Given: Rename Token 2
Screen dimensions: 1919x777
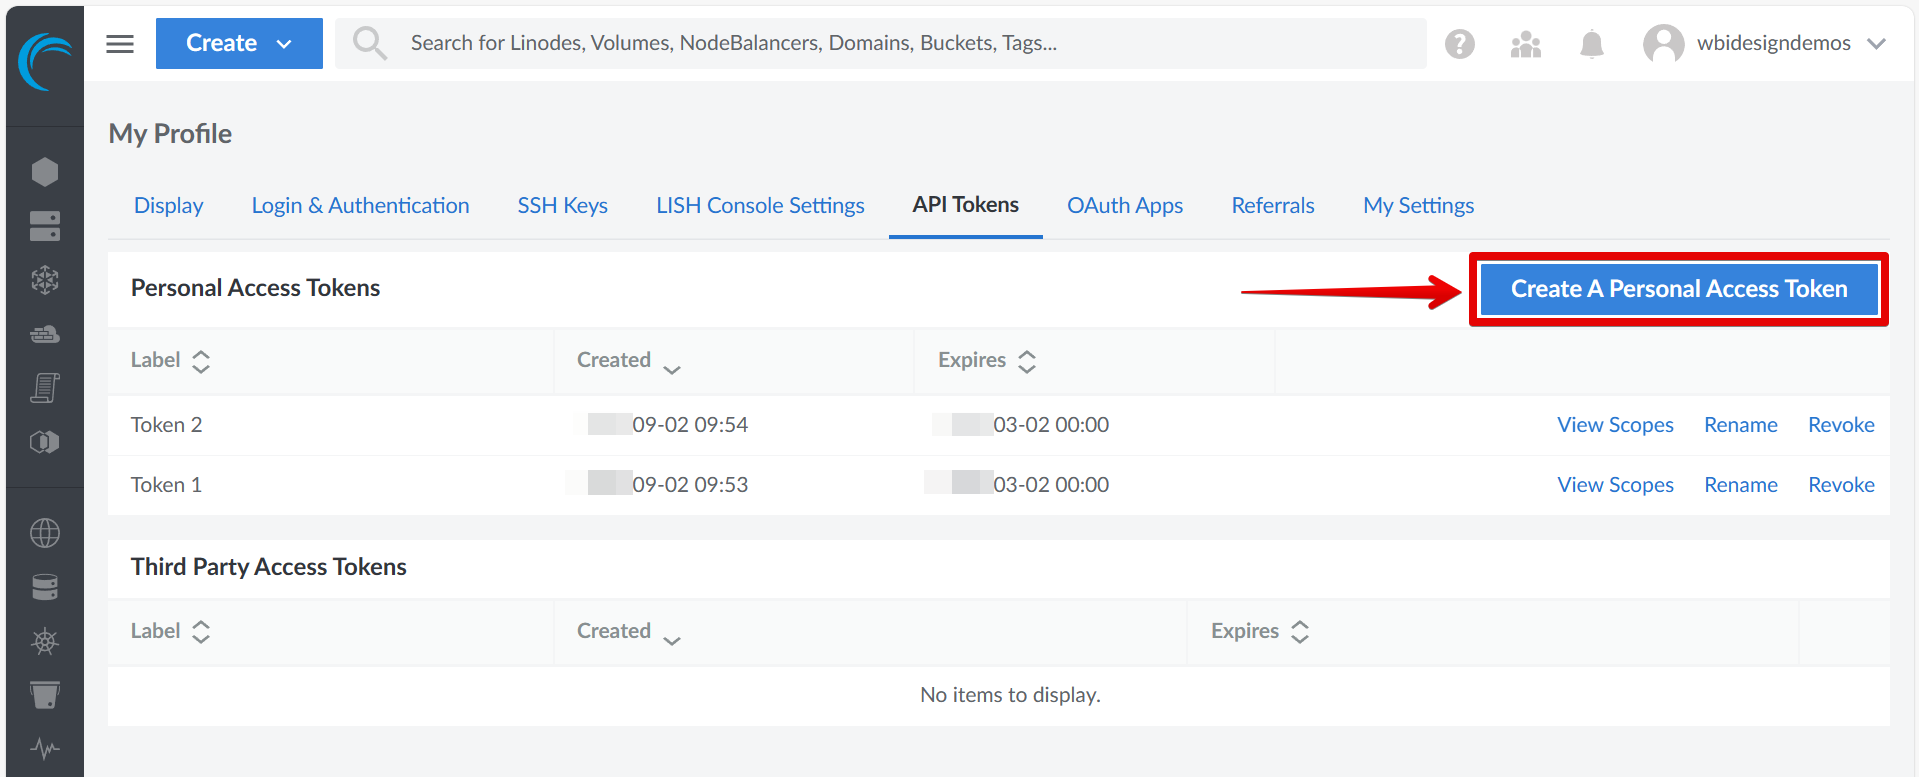Looking at the screenshot, I should click(x=1741, y=425).
